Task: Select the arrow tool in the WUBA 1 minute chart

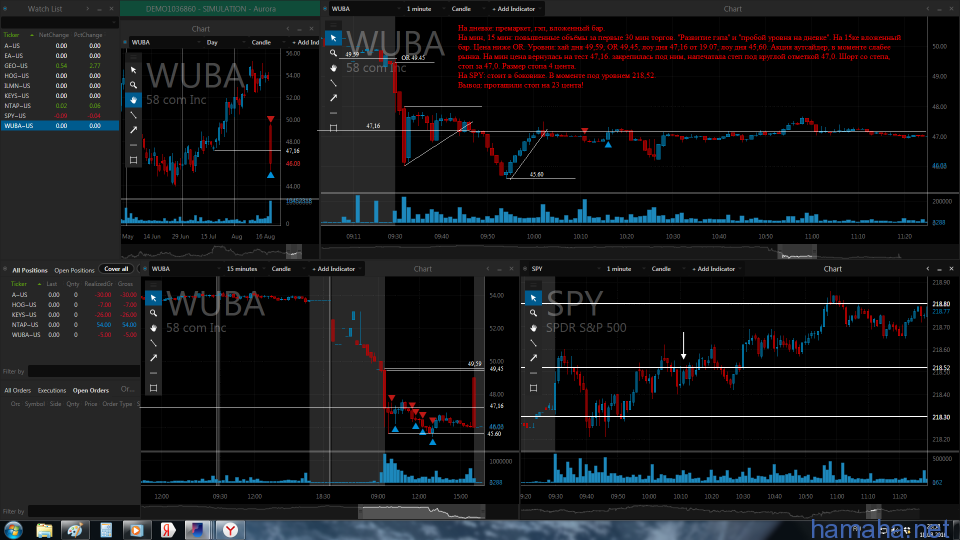Action: pos(333,98)
